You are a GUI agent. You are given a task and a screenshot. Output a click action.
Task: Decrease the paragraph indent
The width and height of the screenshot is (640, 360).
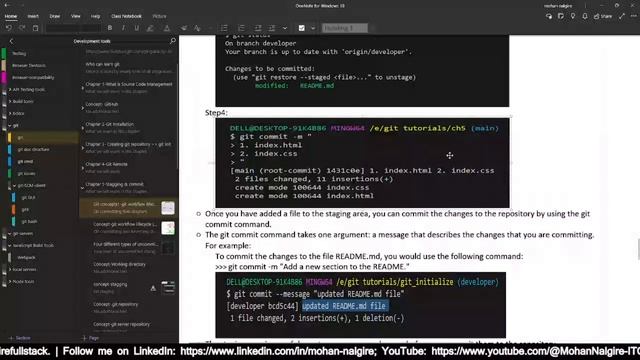click(258, 28)
